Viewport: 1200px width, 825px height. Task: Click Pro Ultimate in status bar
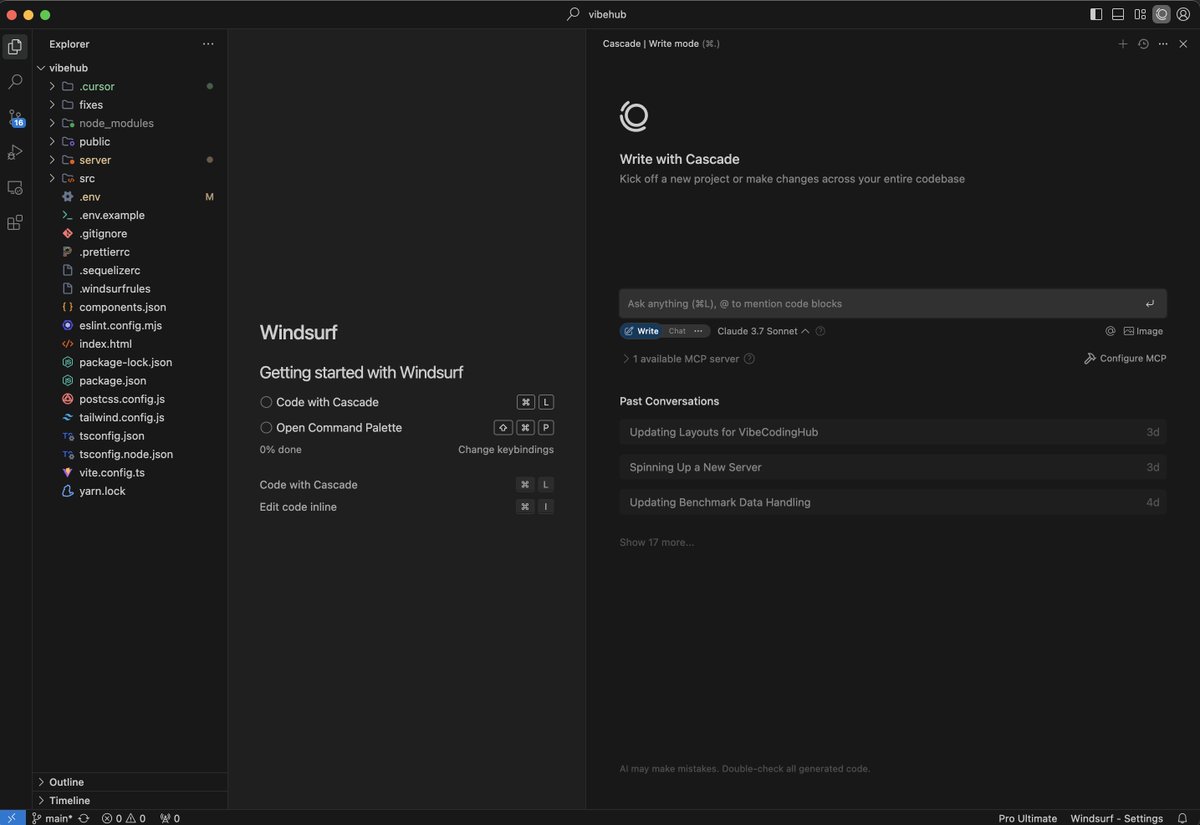pyautogui.click(x=1027, y=818)
